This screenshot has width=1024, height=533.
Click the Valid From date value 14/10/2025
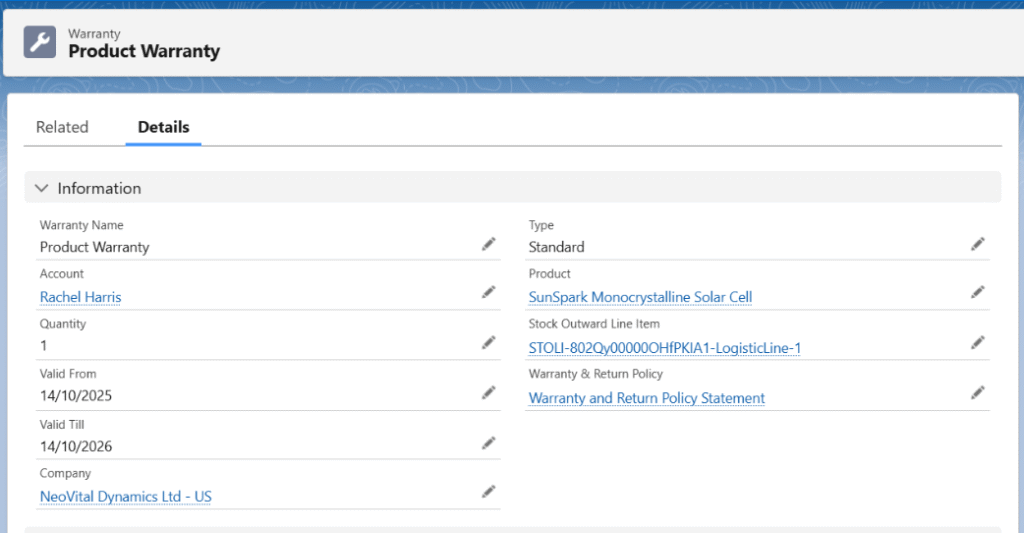click(76, 396)
